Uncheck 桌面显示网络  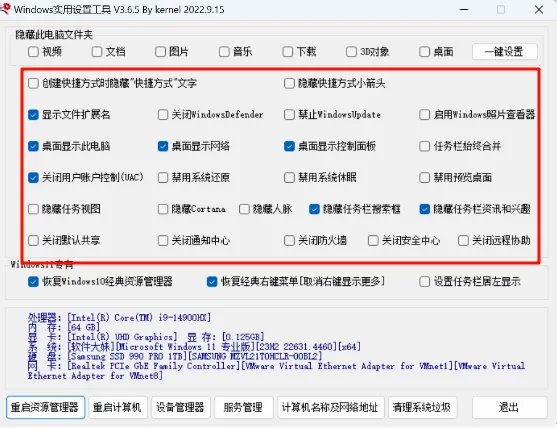pos(163,146)
